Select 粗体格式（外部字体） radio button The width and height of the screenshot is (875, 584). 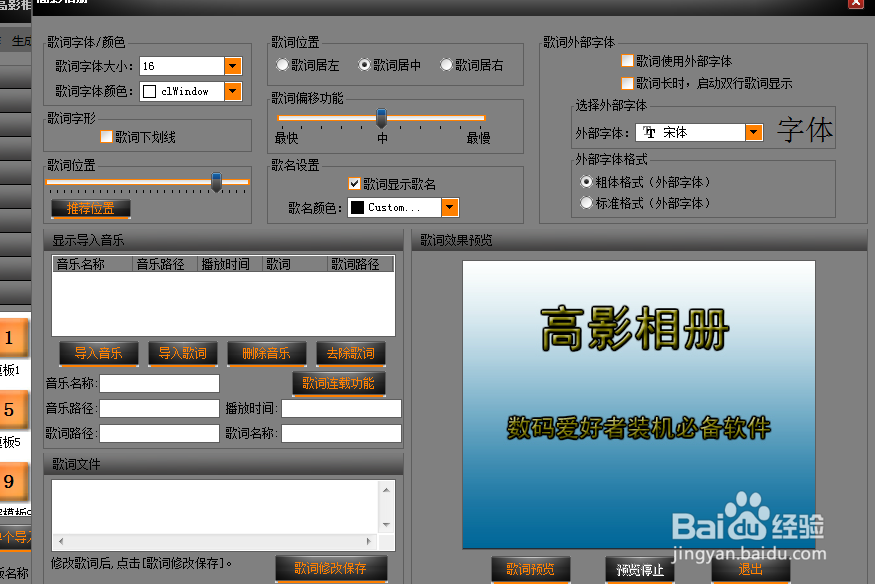[586, 182]
